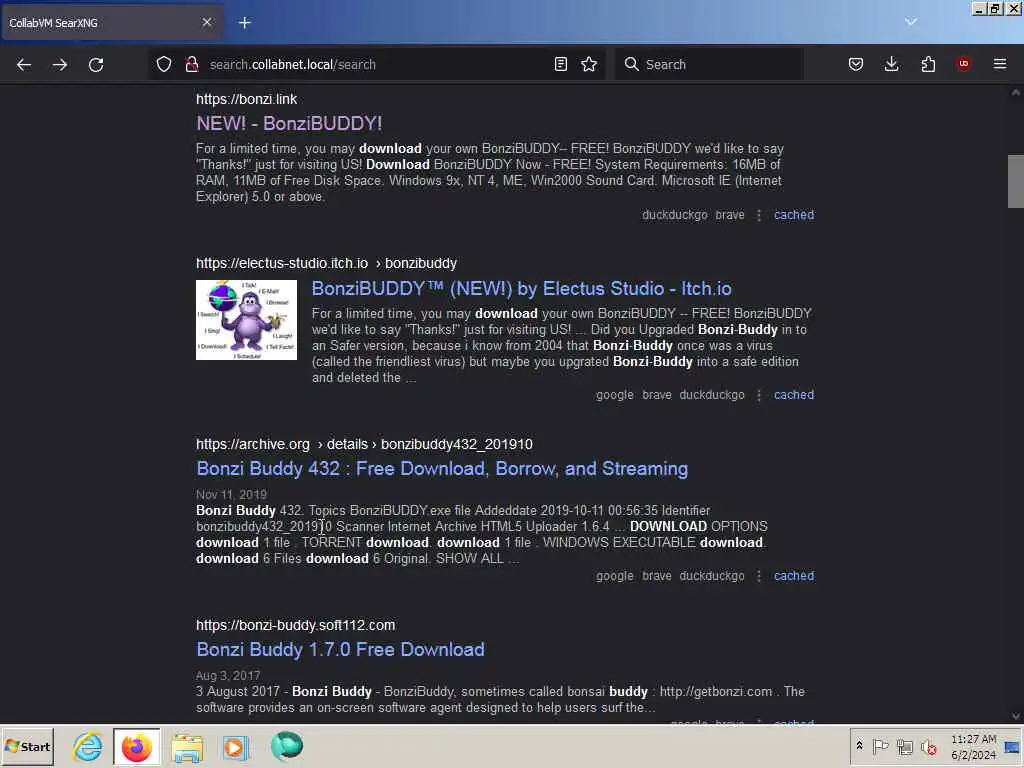
Task: Launch Windows Media Player from taskbar
Action: click(236, 747)
